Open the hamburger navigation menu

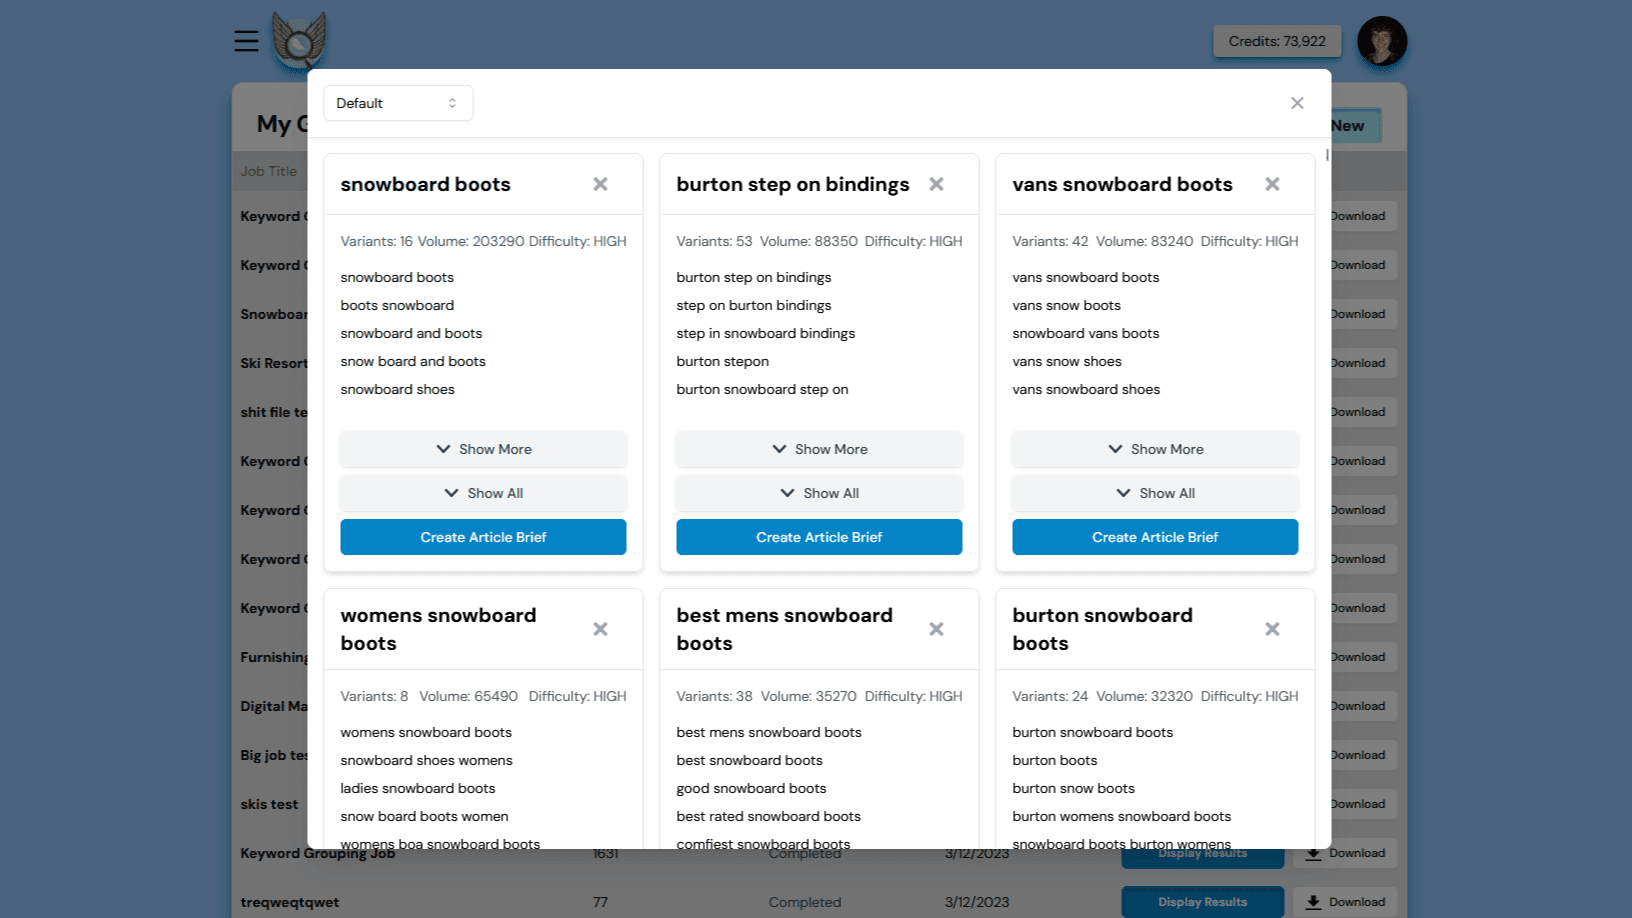[246, 41]
